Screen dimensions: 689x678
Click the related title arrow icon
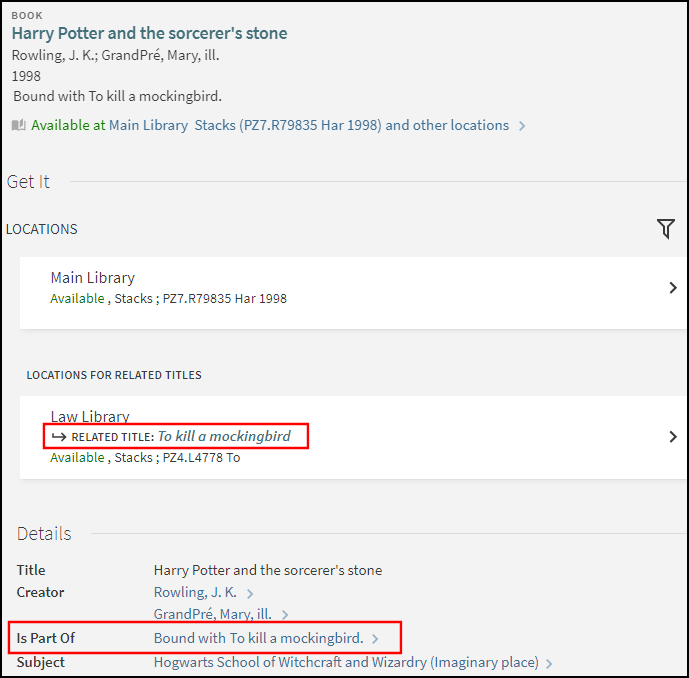[59, 437]
